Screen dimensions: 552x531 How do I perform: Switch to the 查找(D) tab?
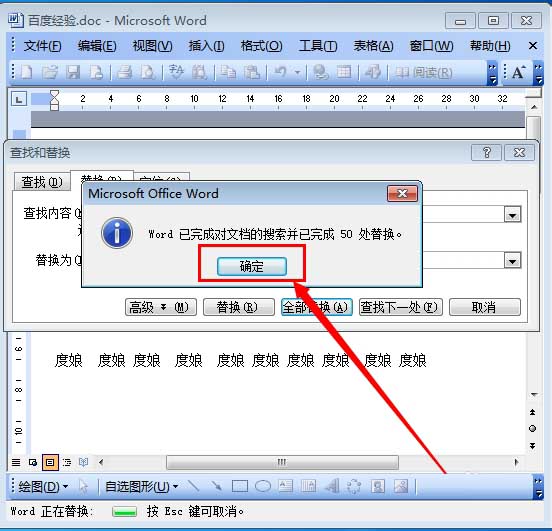[42, 182]
